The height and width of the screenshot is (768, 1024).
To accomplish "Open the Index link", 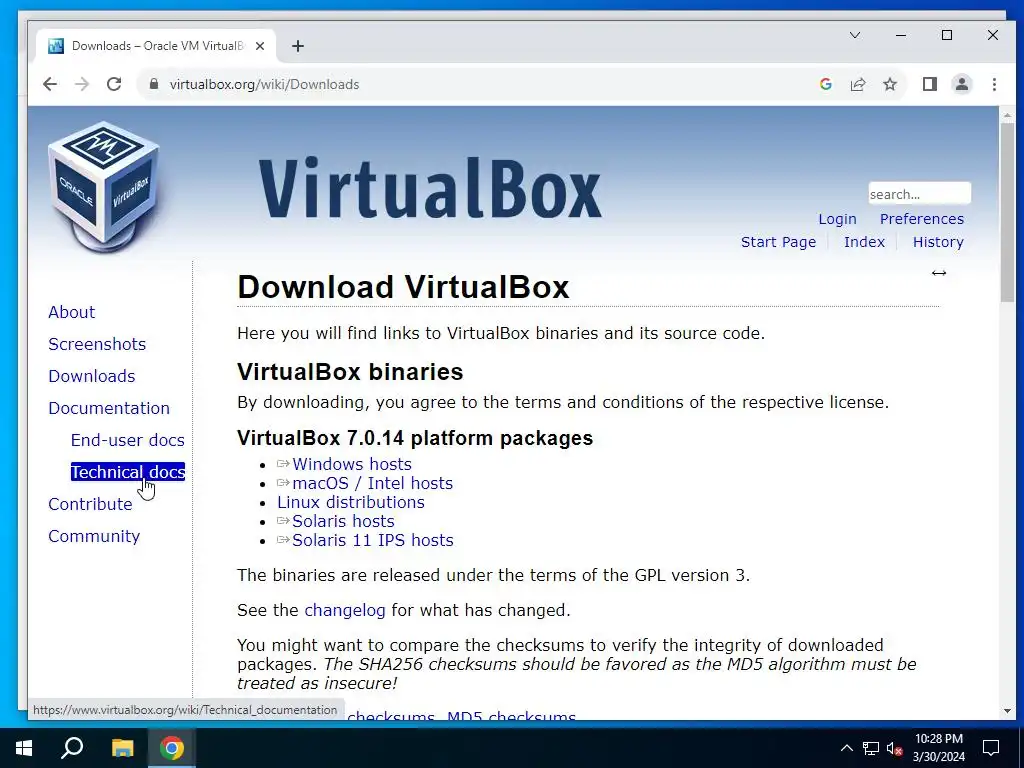I will click(864, 242).
